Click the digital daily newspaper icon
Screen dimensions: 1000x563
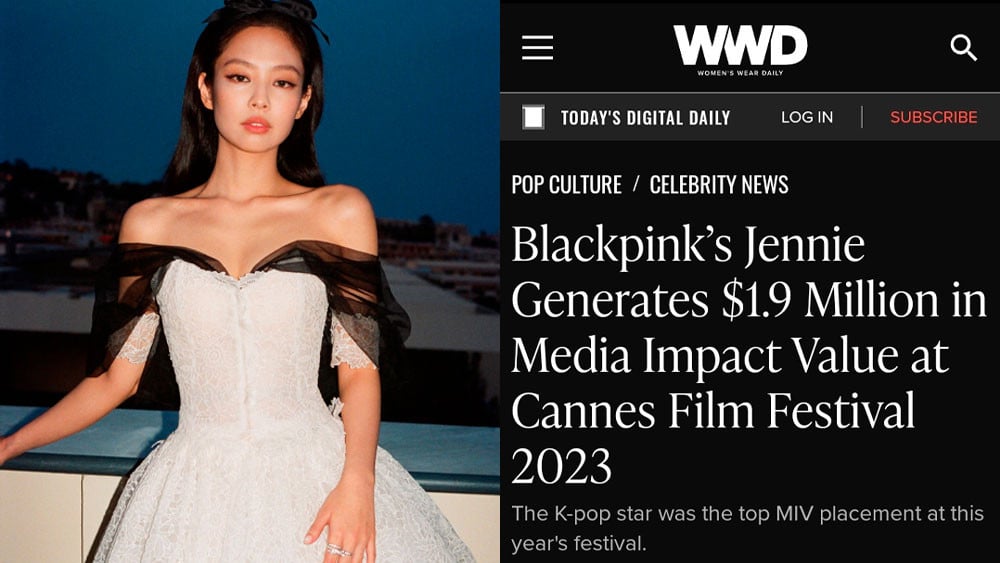[x=533, y=117]
